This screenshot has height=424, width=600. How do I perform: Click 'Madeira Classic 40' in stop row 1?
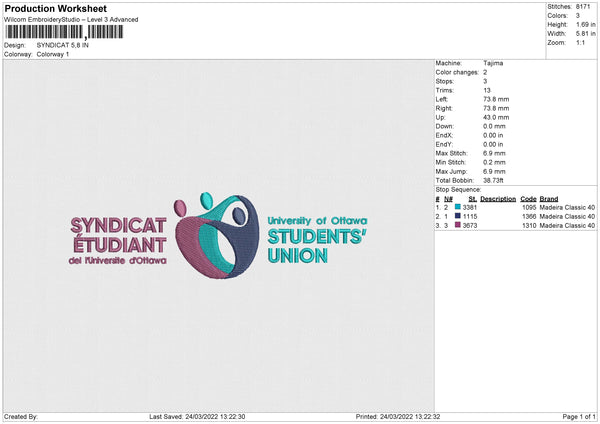(x=567, y=207)
